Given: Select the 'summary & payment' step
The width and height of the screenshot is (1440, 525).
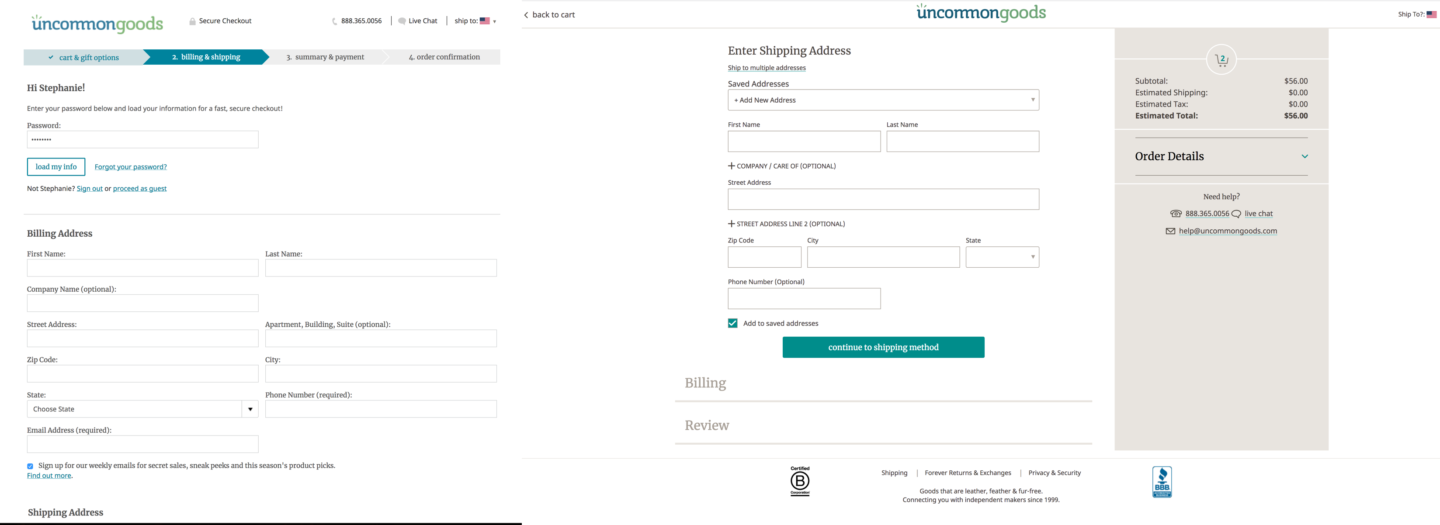Looking at the screenshot, I should point(325,57).
